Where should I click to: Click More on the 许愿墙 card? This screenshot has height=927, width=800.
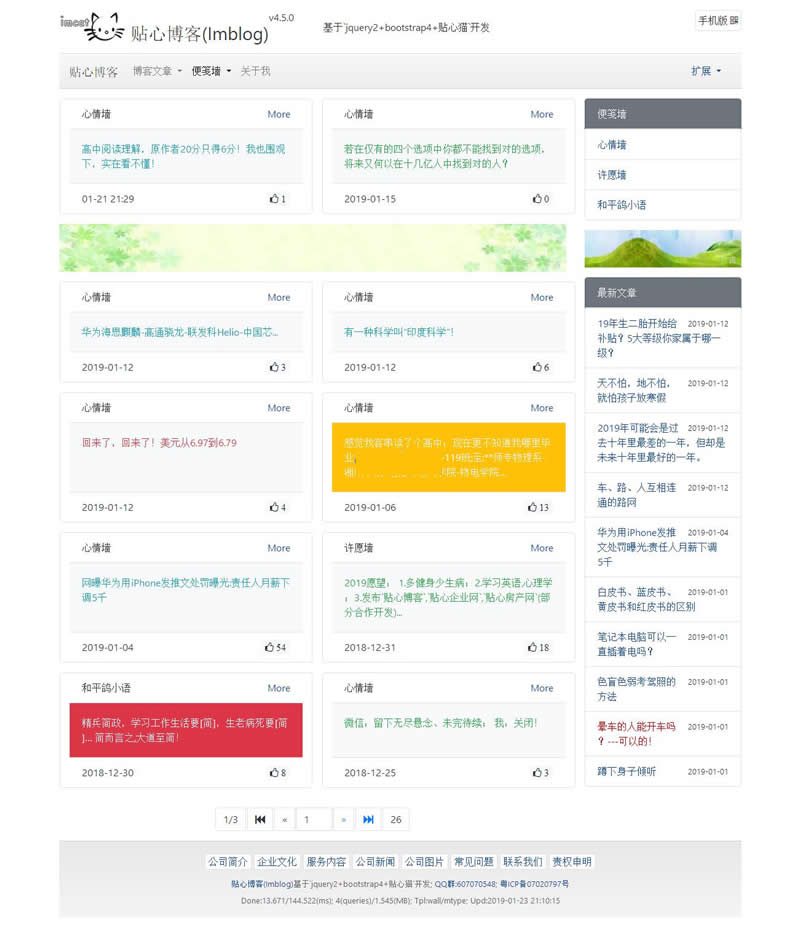(542, 548)
